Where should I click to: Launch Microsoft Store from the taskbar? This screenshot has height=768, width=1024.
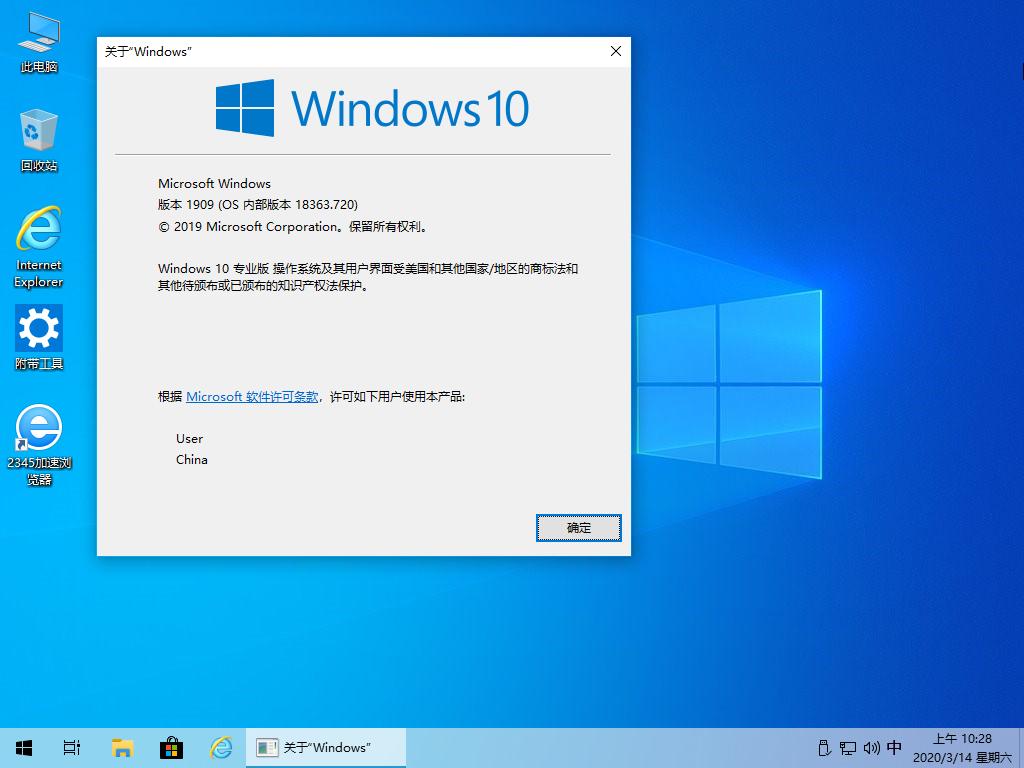click(x=171, y=748)
